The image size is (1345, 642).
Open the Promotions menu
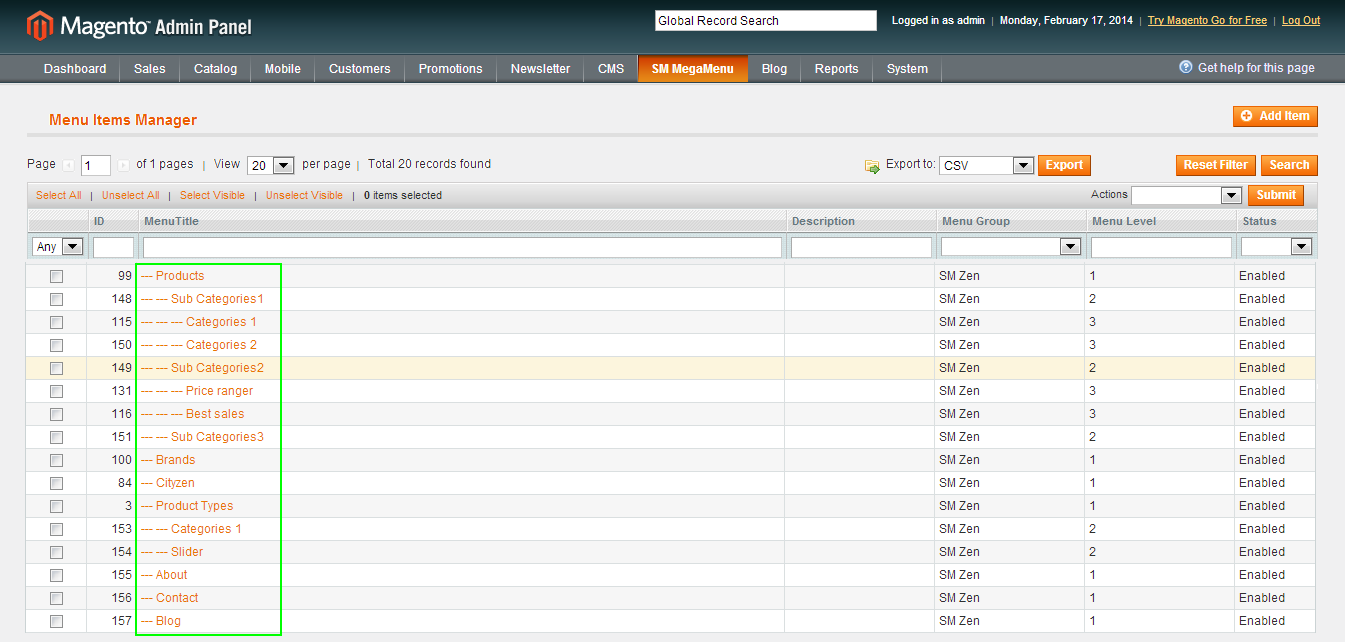click(x=450, y=69)
